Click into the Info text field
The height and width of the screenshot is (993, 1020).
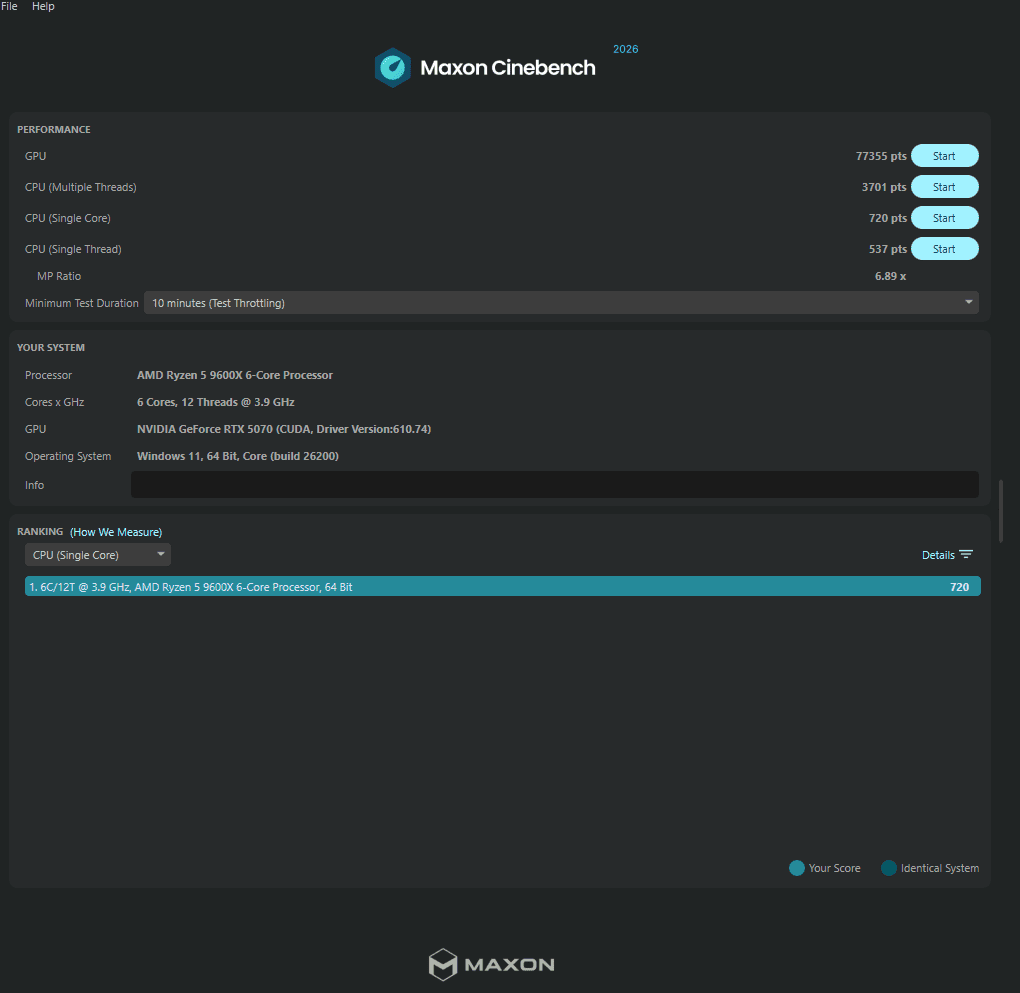tap(554, 485)
